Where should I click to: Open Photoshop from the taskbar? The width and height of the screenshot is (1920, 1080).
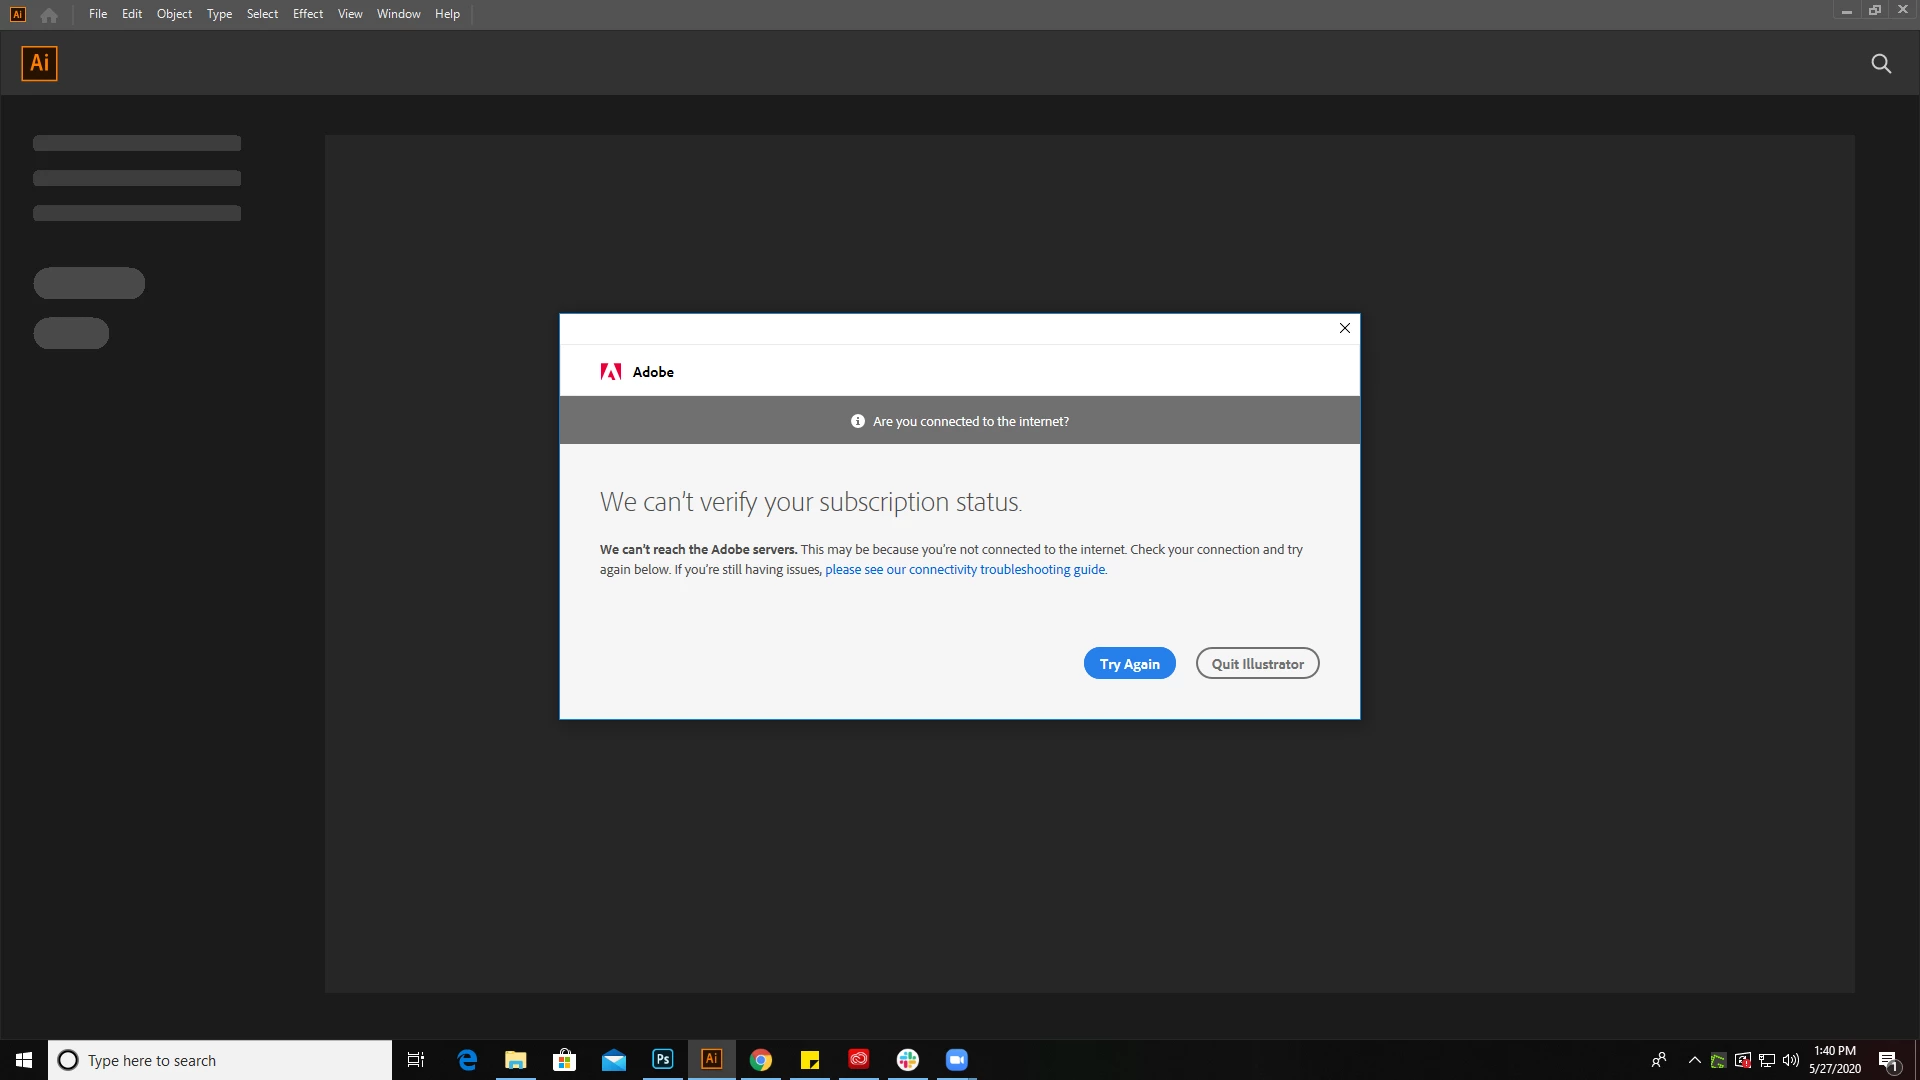pyautogui.click(x=662, y=1060)
